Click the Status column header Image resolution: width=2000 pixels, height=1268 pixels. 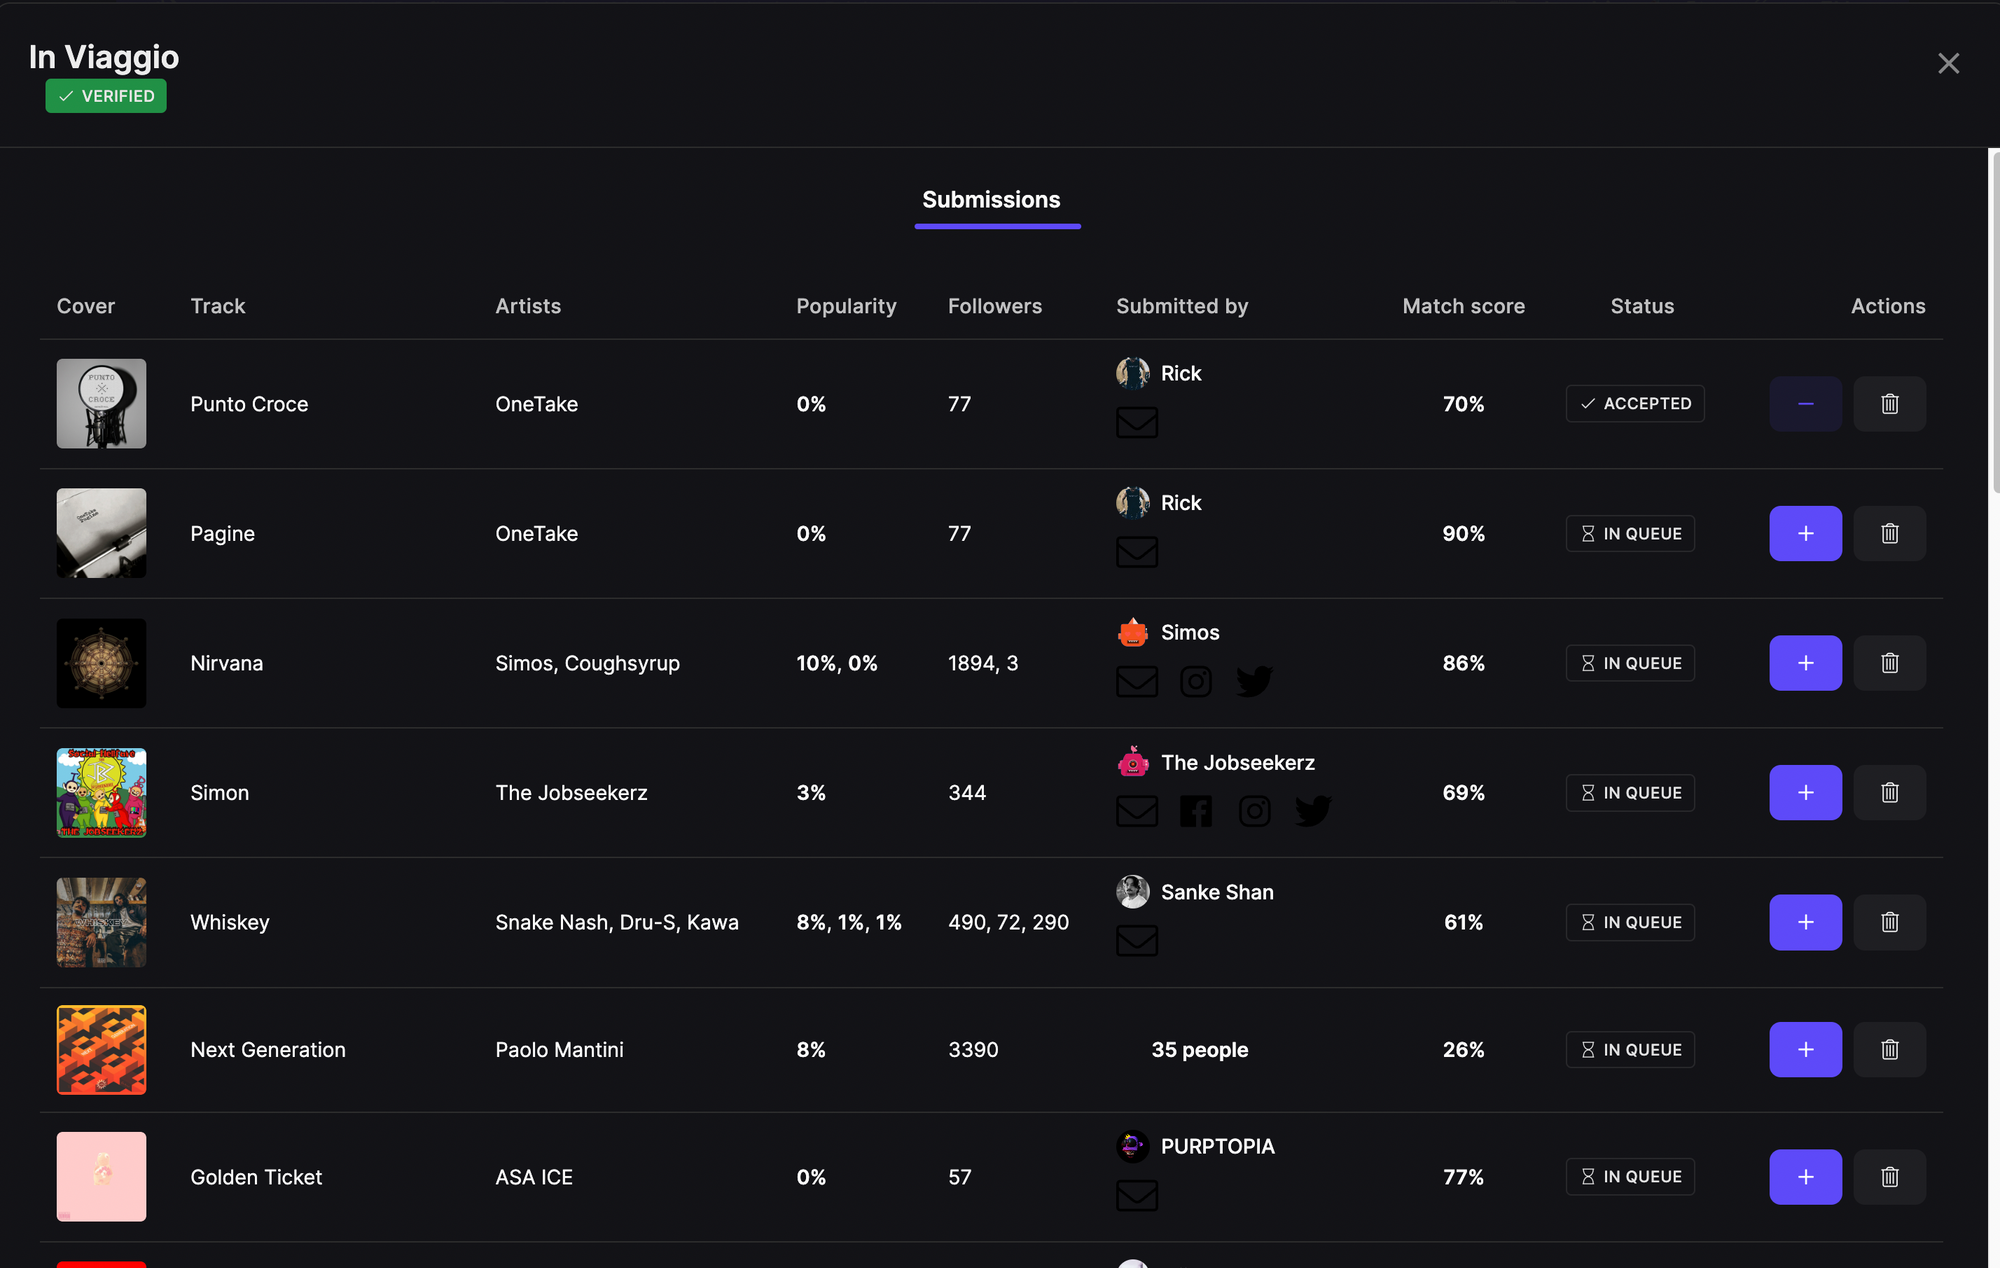[1642, 306]
